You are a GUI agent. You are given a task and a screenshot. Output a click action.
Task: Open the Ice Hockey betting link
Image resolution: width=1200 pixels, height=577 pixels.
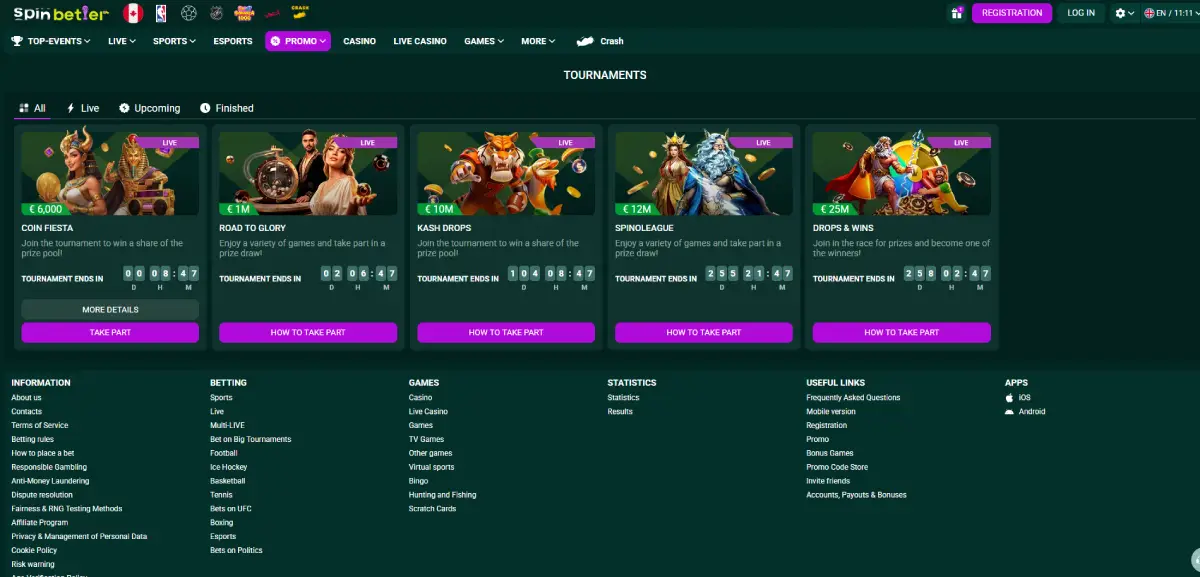228,467
